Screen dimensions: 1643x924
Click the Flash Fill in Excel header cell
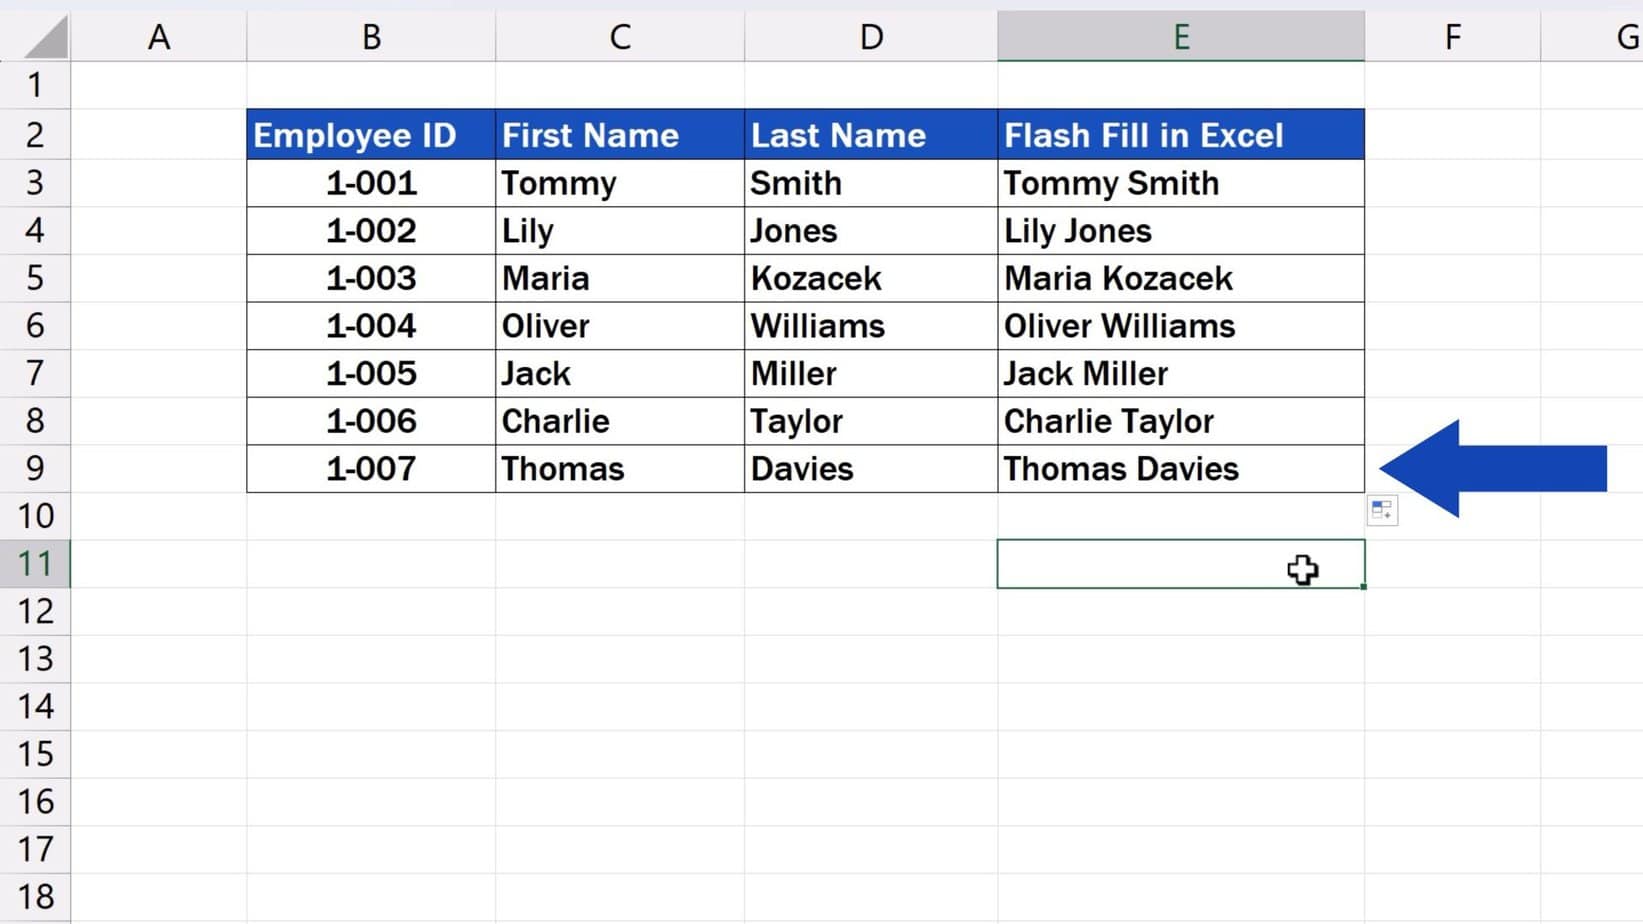(1181, 135)
